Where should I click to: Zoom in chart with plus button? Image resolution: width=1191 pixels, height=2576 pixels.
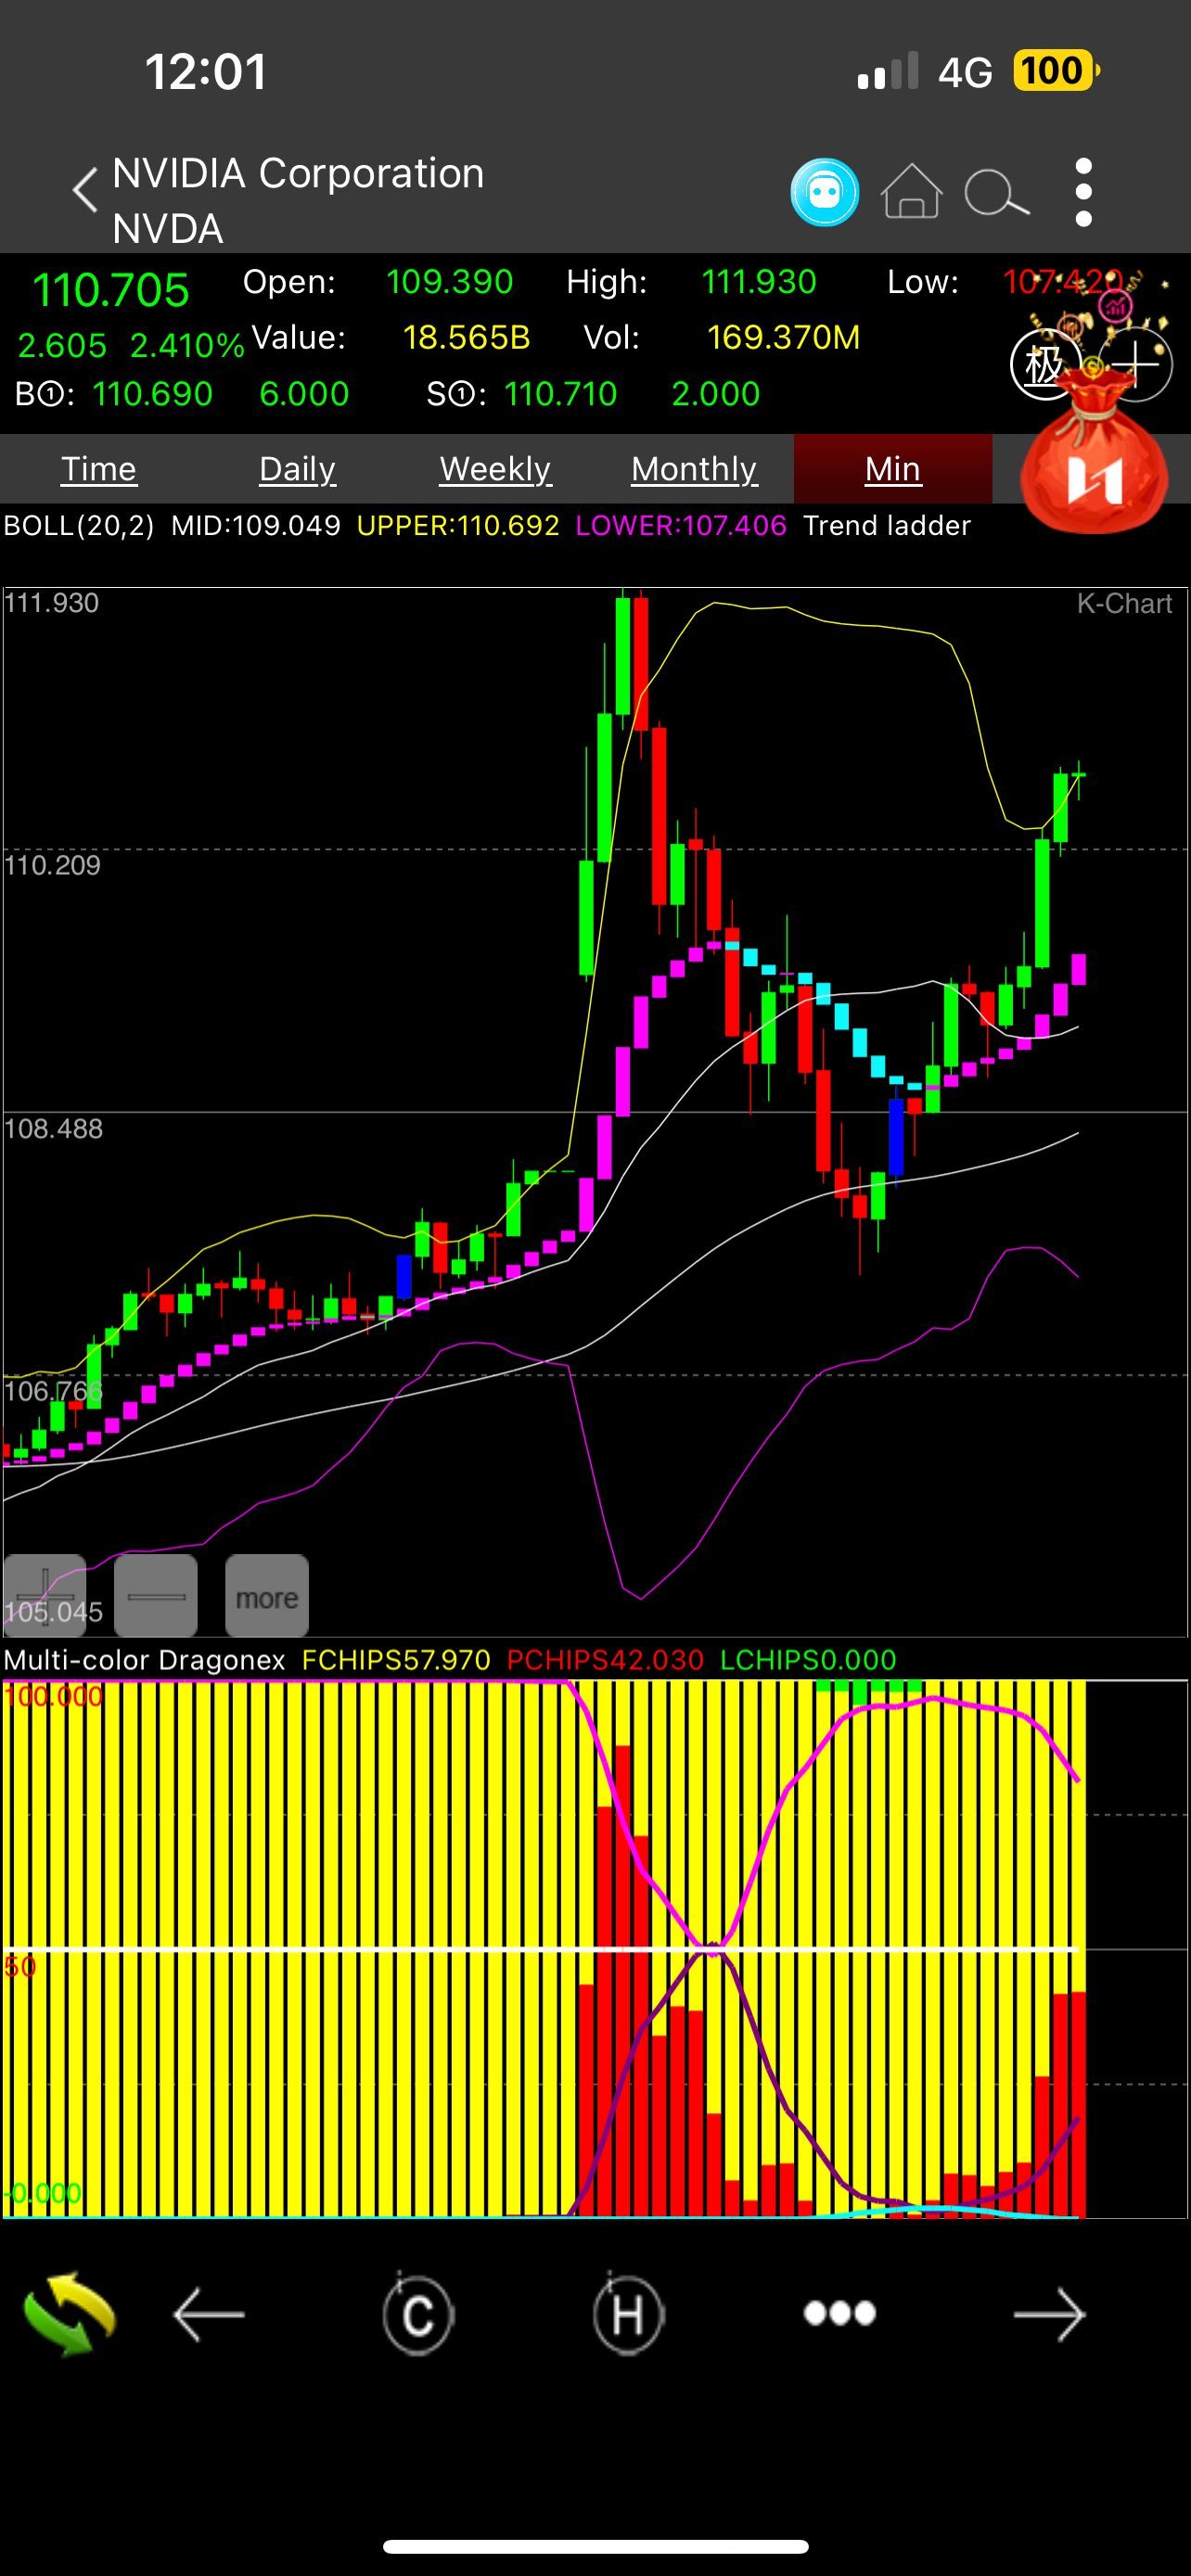(45, 1595)
